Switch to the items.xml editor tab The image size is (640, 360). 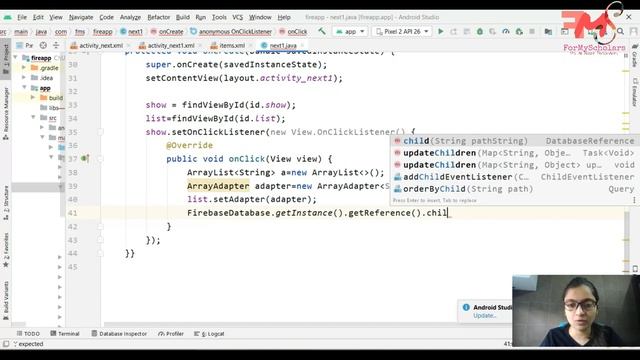pyautogui.click(x=231, y=45)
